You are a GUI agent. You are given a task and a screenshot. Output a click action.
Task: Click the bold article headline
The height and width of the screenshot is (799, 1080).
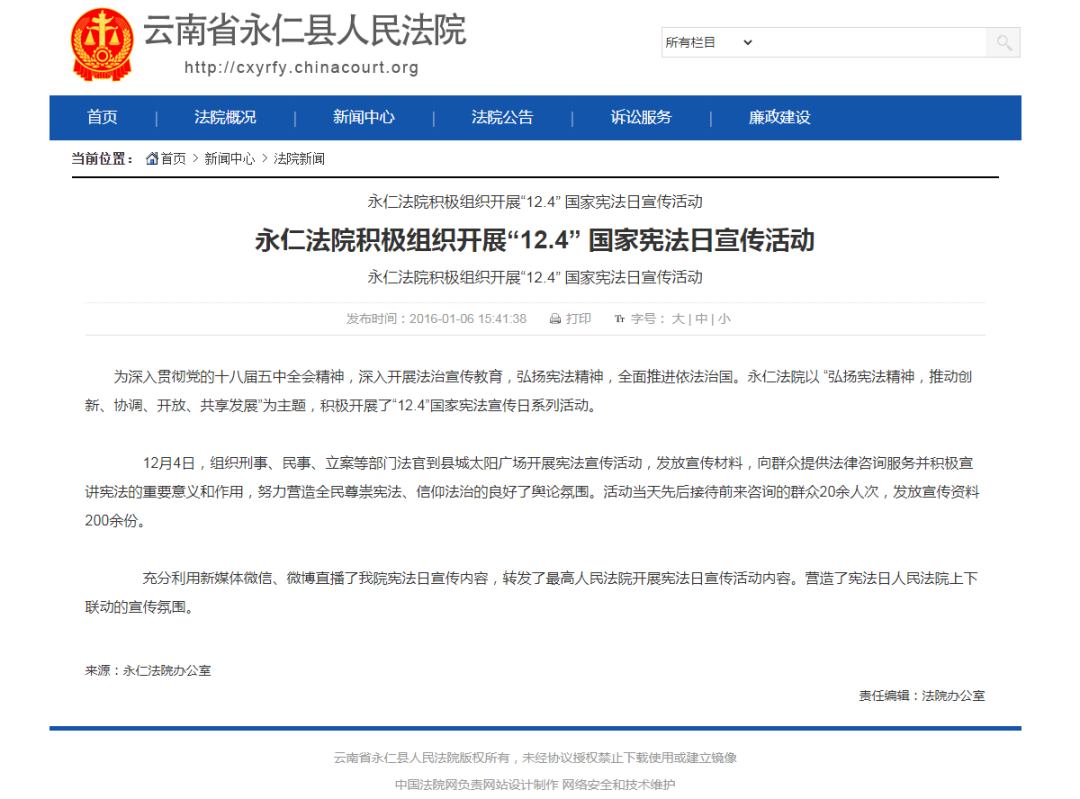click(534, 240)
